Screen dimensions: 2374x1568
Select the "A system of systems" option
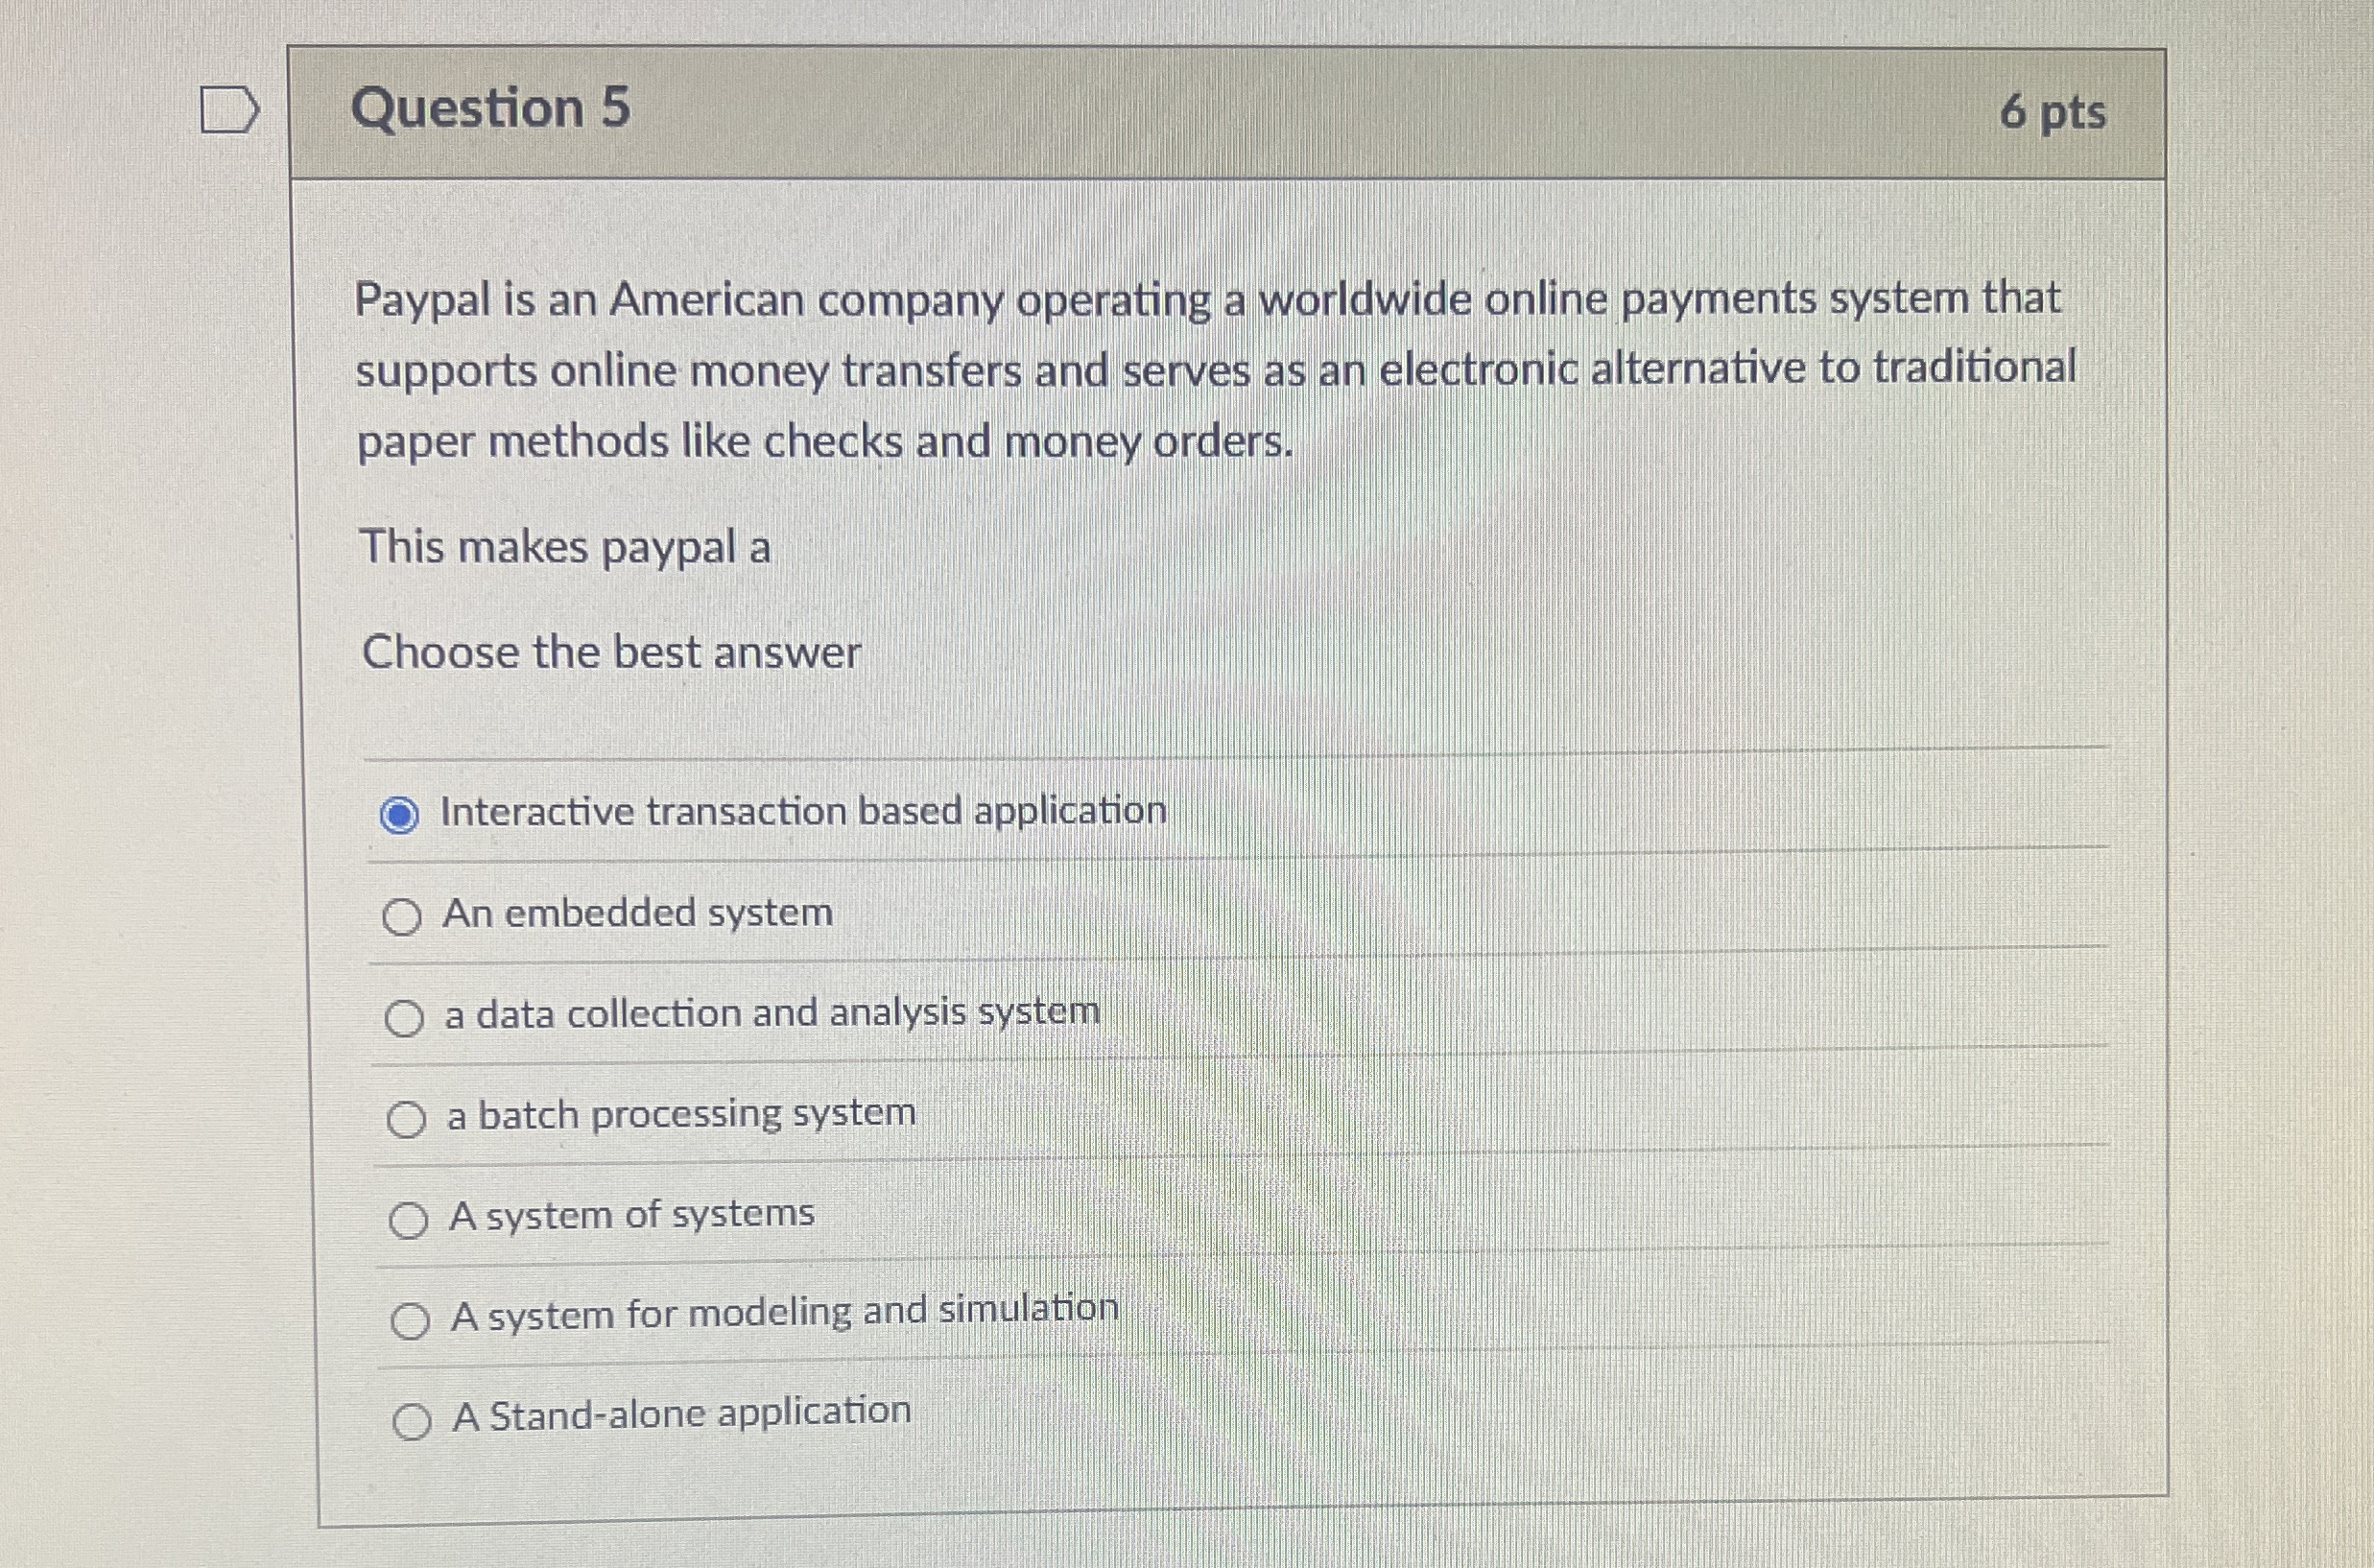coord(411,1218)
